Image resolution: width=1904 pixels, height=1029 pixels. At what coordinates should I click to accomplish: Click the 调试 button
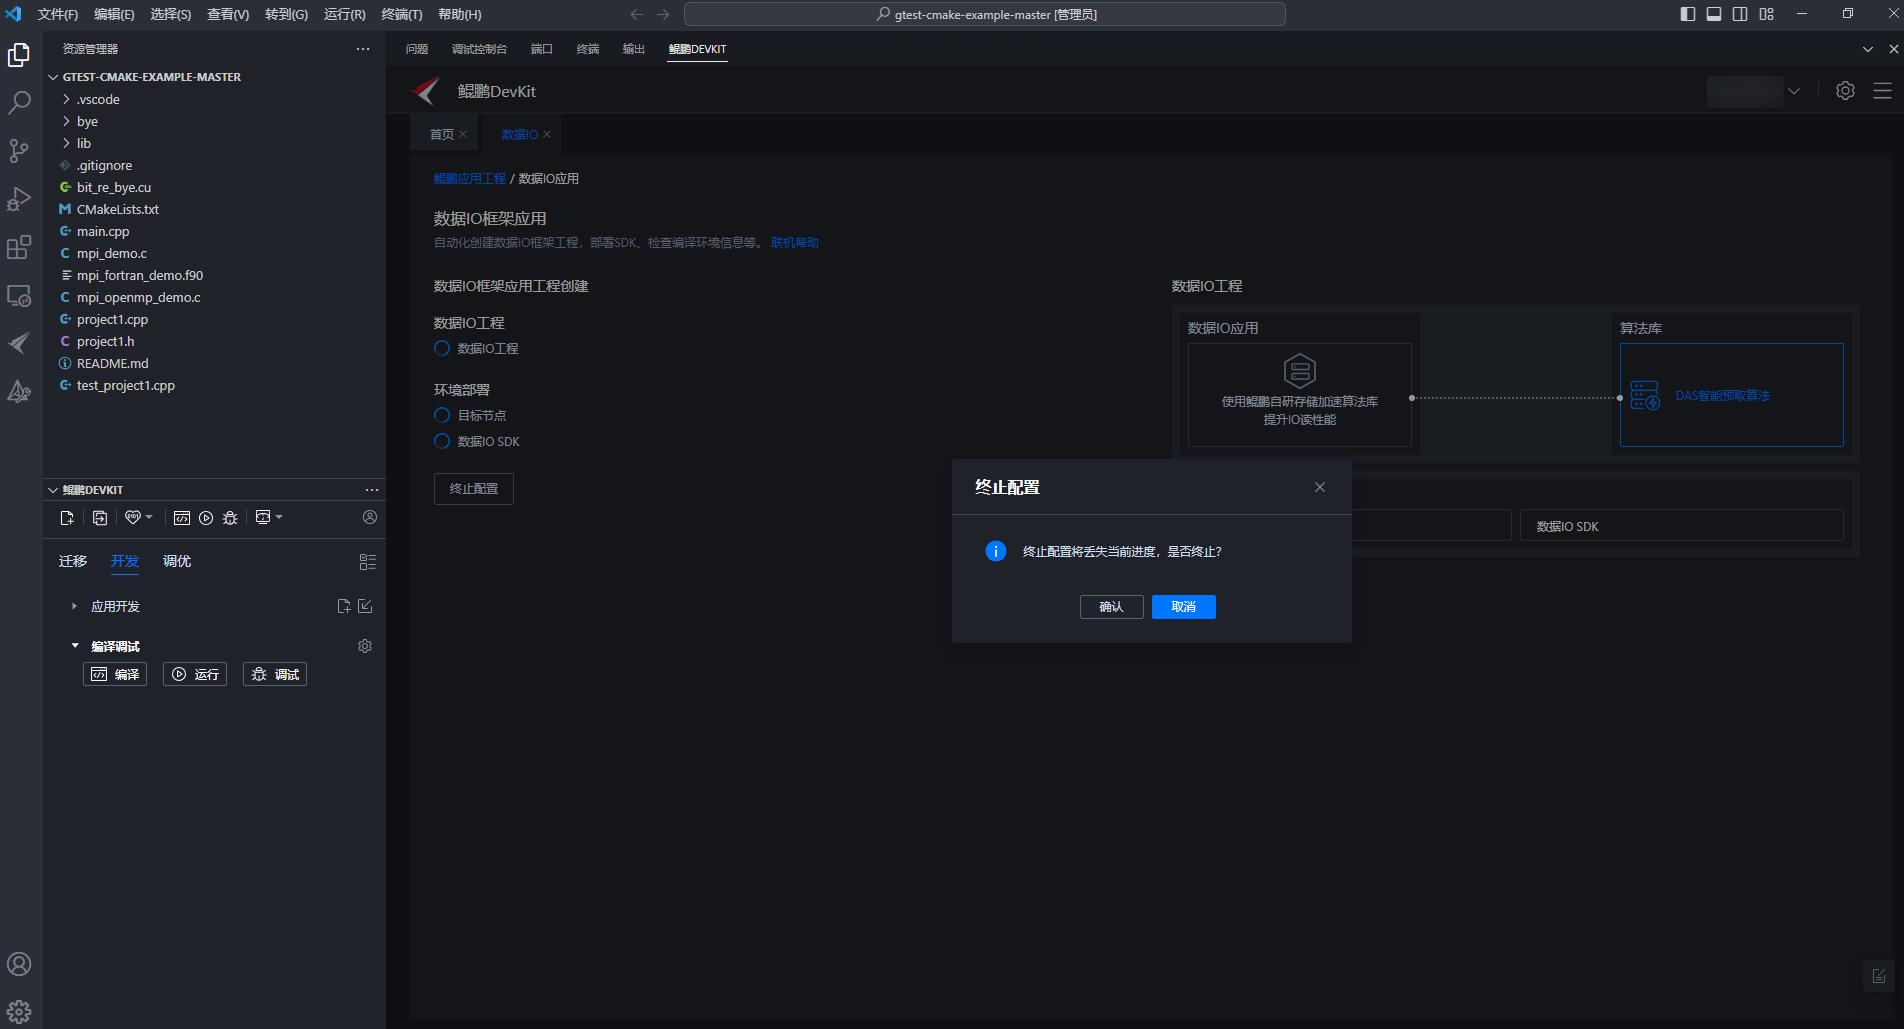point(275,674)
